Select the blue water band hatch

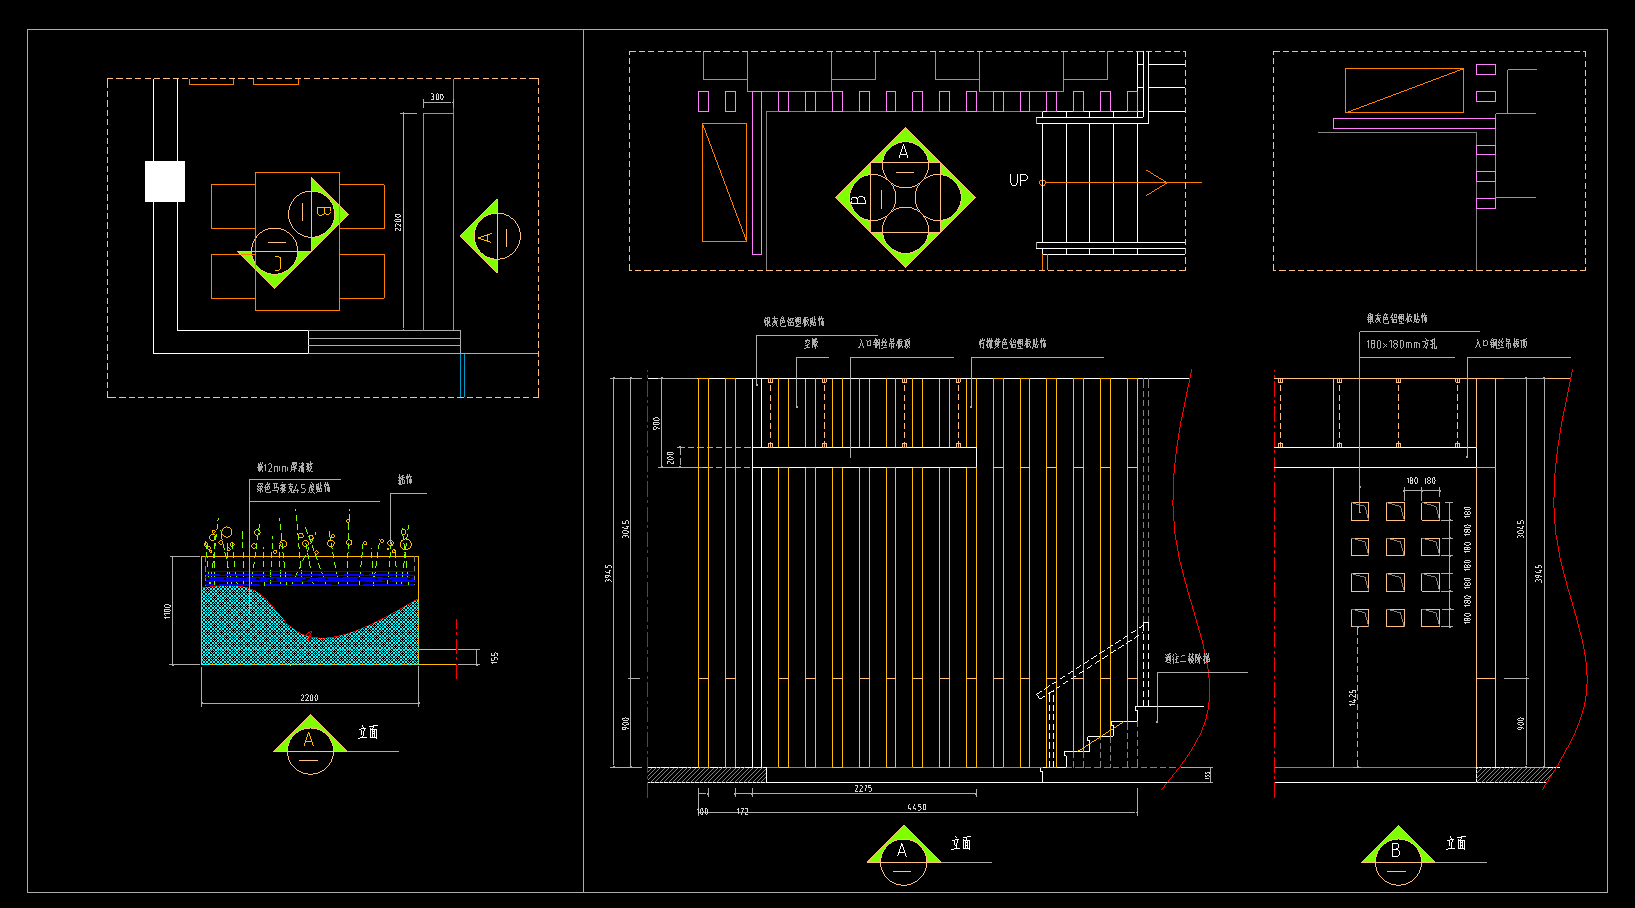click(310, 577)
